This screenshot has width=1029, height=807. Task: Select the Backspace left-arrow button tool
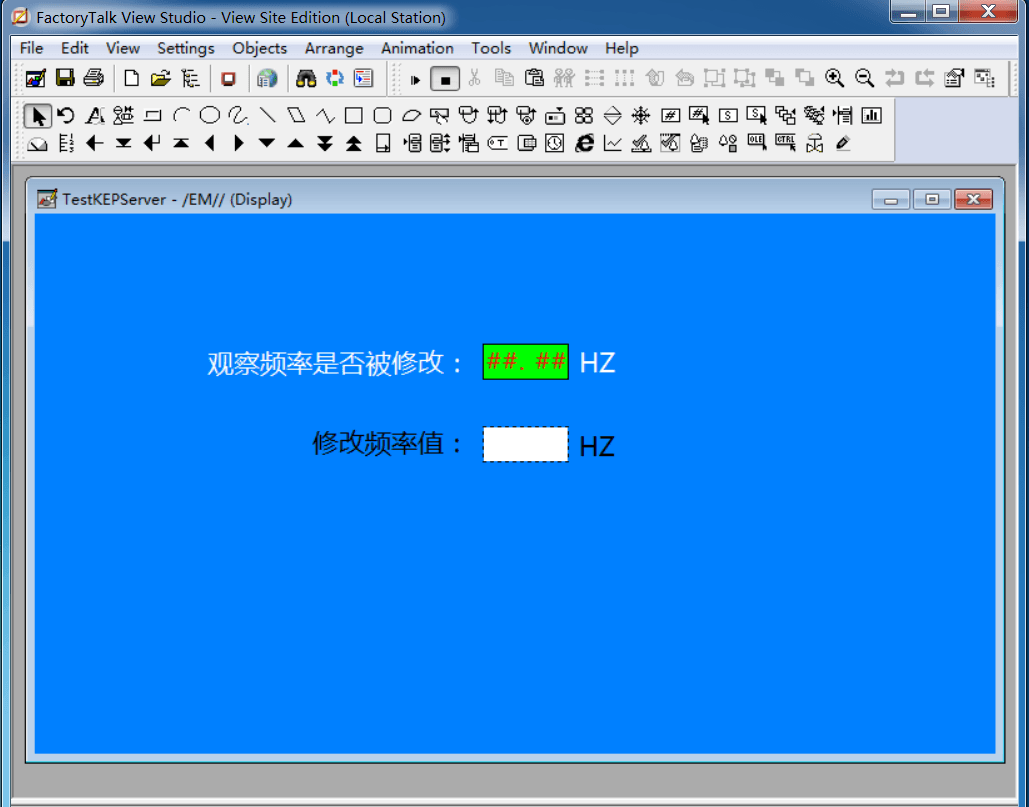pyautogui.click(x=95, y=144)
